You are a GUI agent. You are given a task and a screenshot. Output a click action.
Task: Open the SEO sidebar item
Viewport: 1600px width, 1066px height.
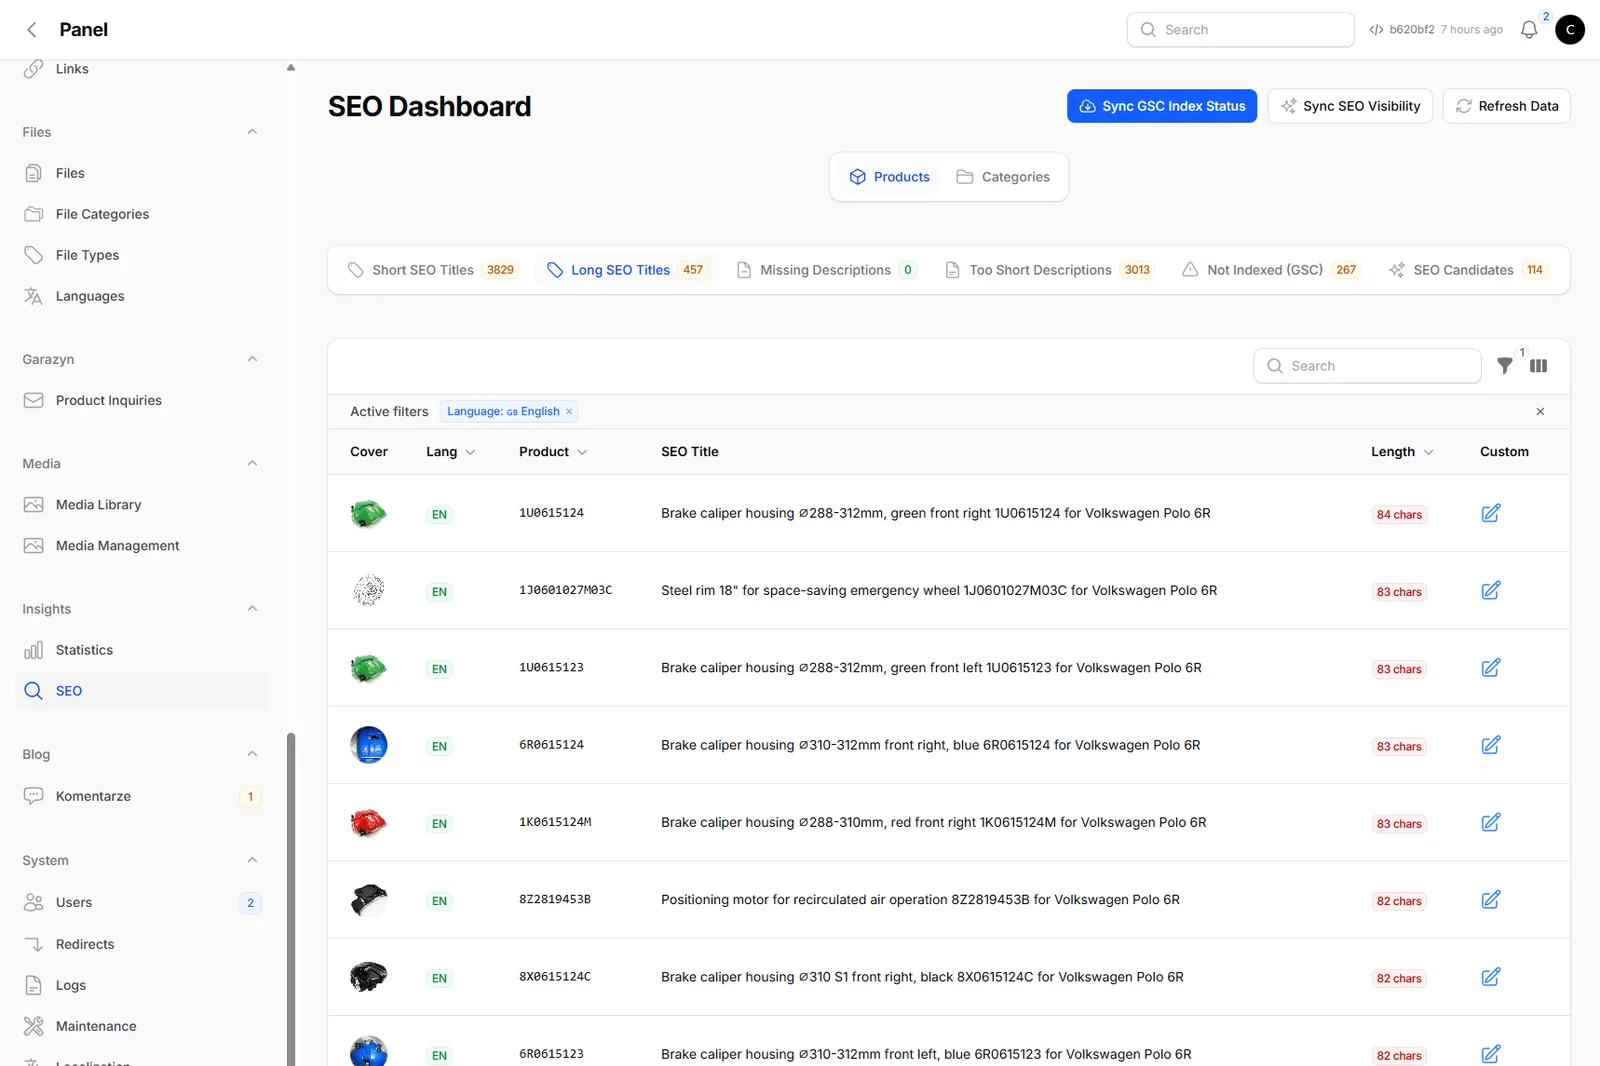tap(141, 691)
